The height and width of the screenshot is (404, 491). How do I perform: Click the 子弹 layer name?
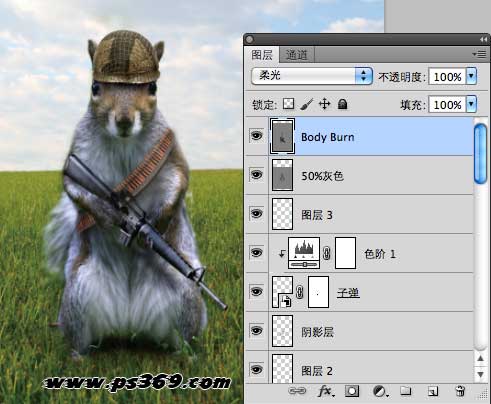click(348, 293)
